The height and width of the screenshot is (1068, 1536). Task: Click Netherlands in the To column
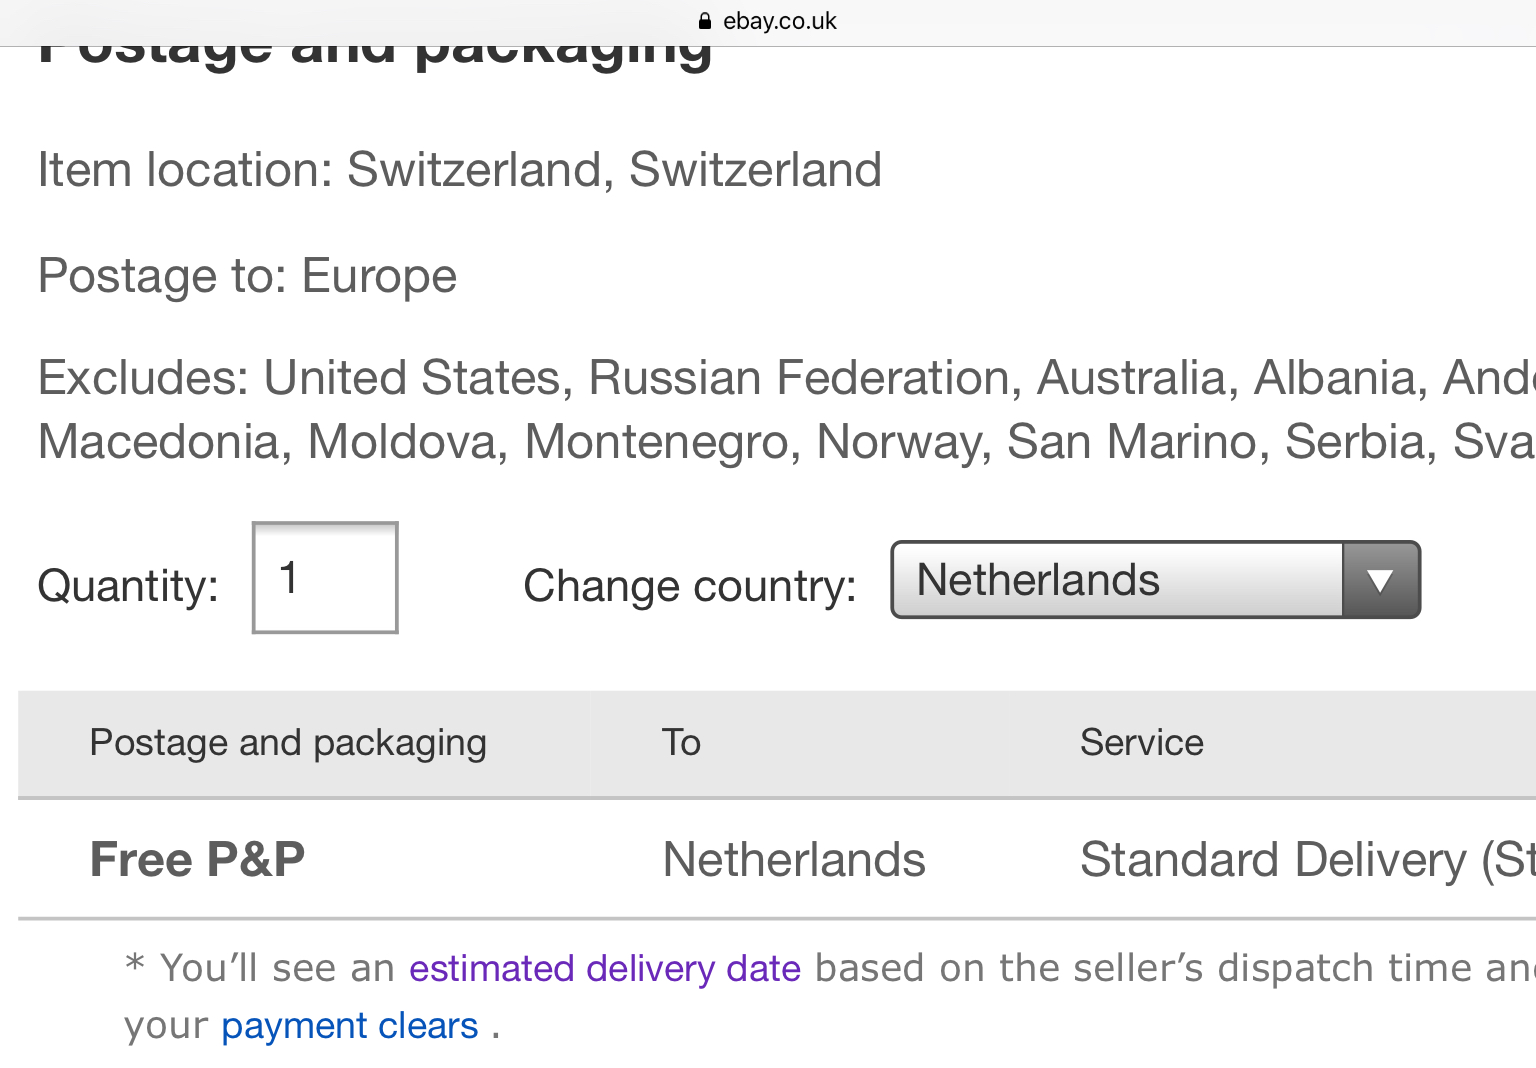point(794,860)
